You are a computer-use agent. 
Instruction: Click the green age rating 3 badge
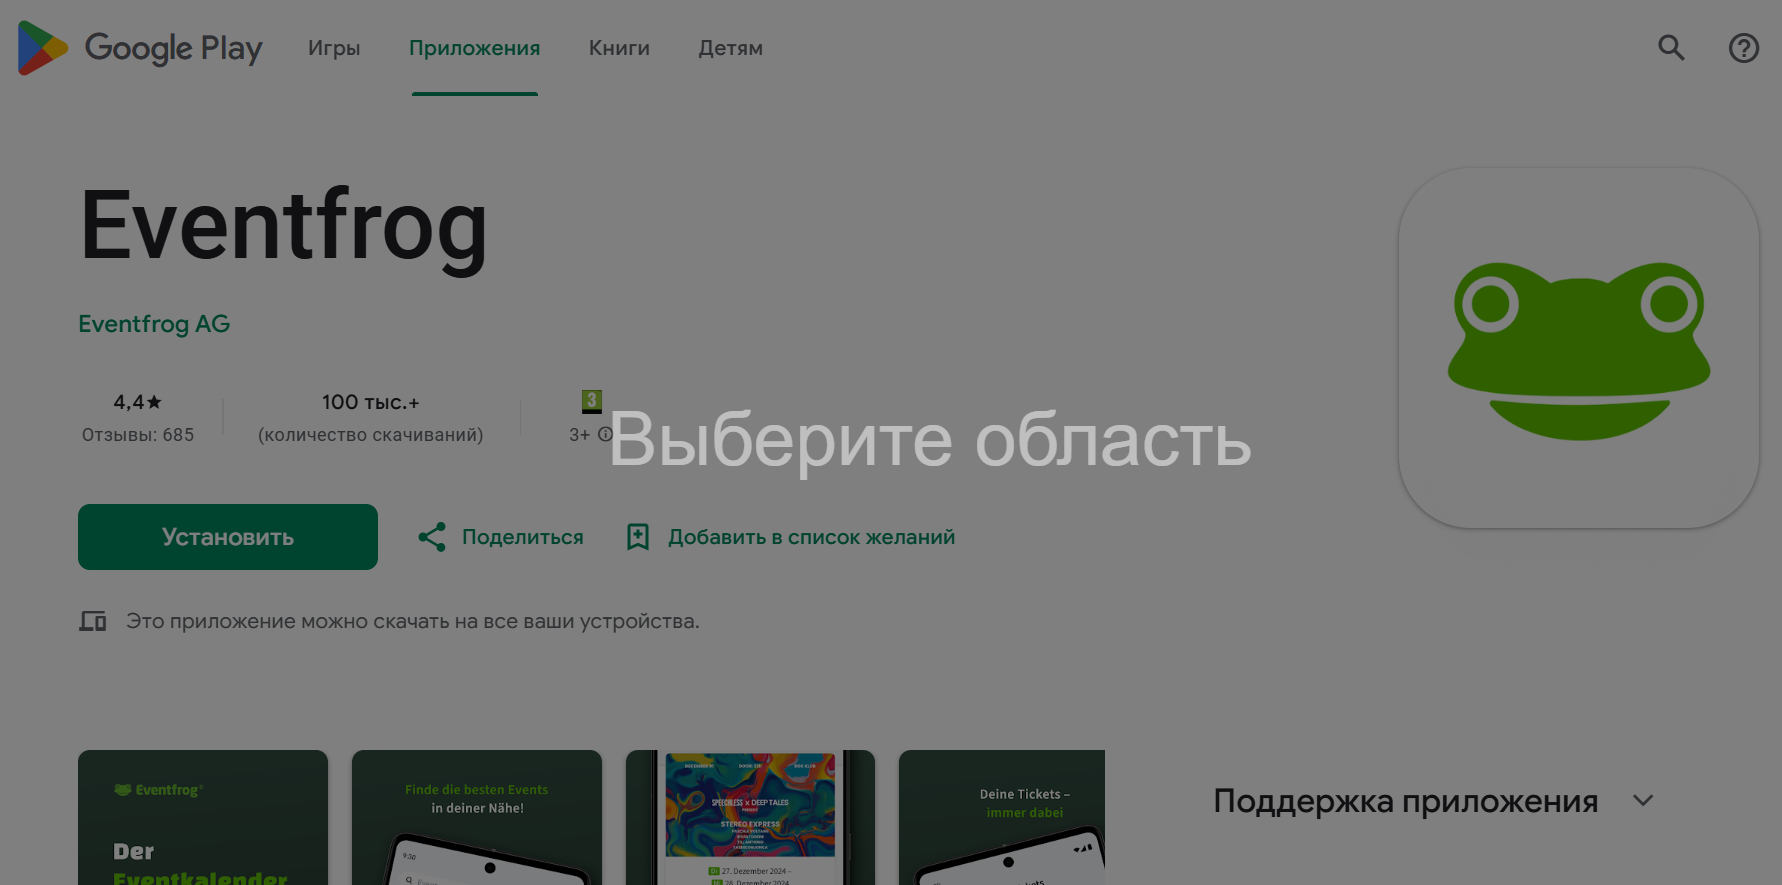[x=592, y=401]
